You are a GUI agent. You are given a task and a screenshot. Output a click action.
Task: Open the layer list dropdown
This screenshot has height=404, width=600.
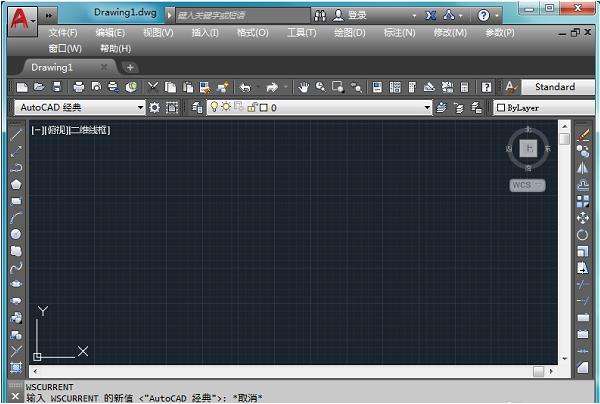(x=427, y=107)
